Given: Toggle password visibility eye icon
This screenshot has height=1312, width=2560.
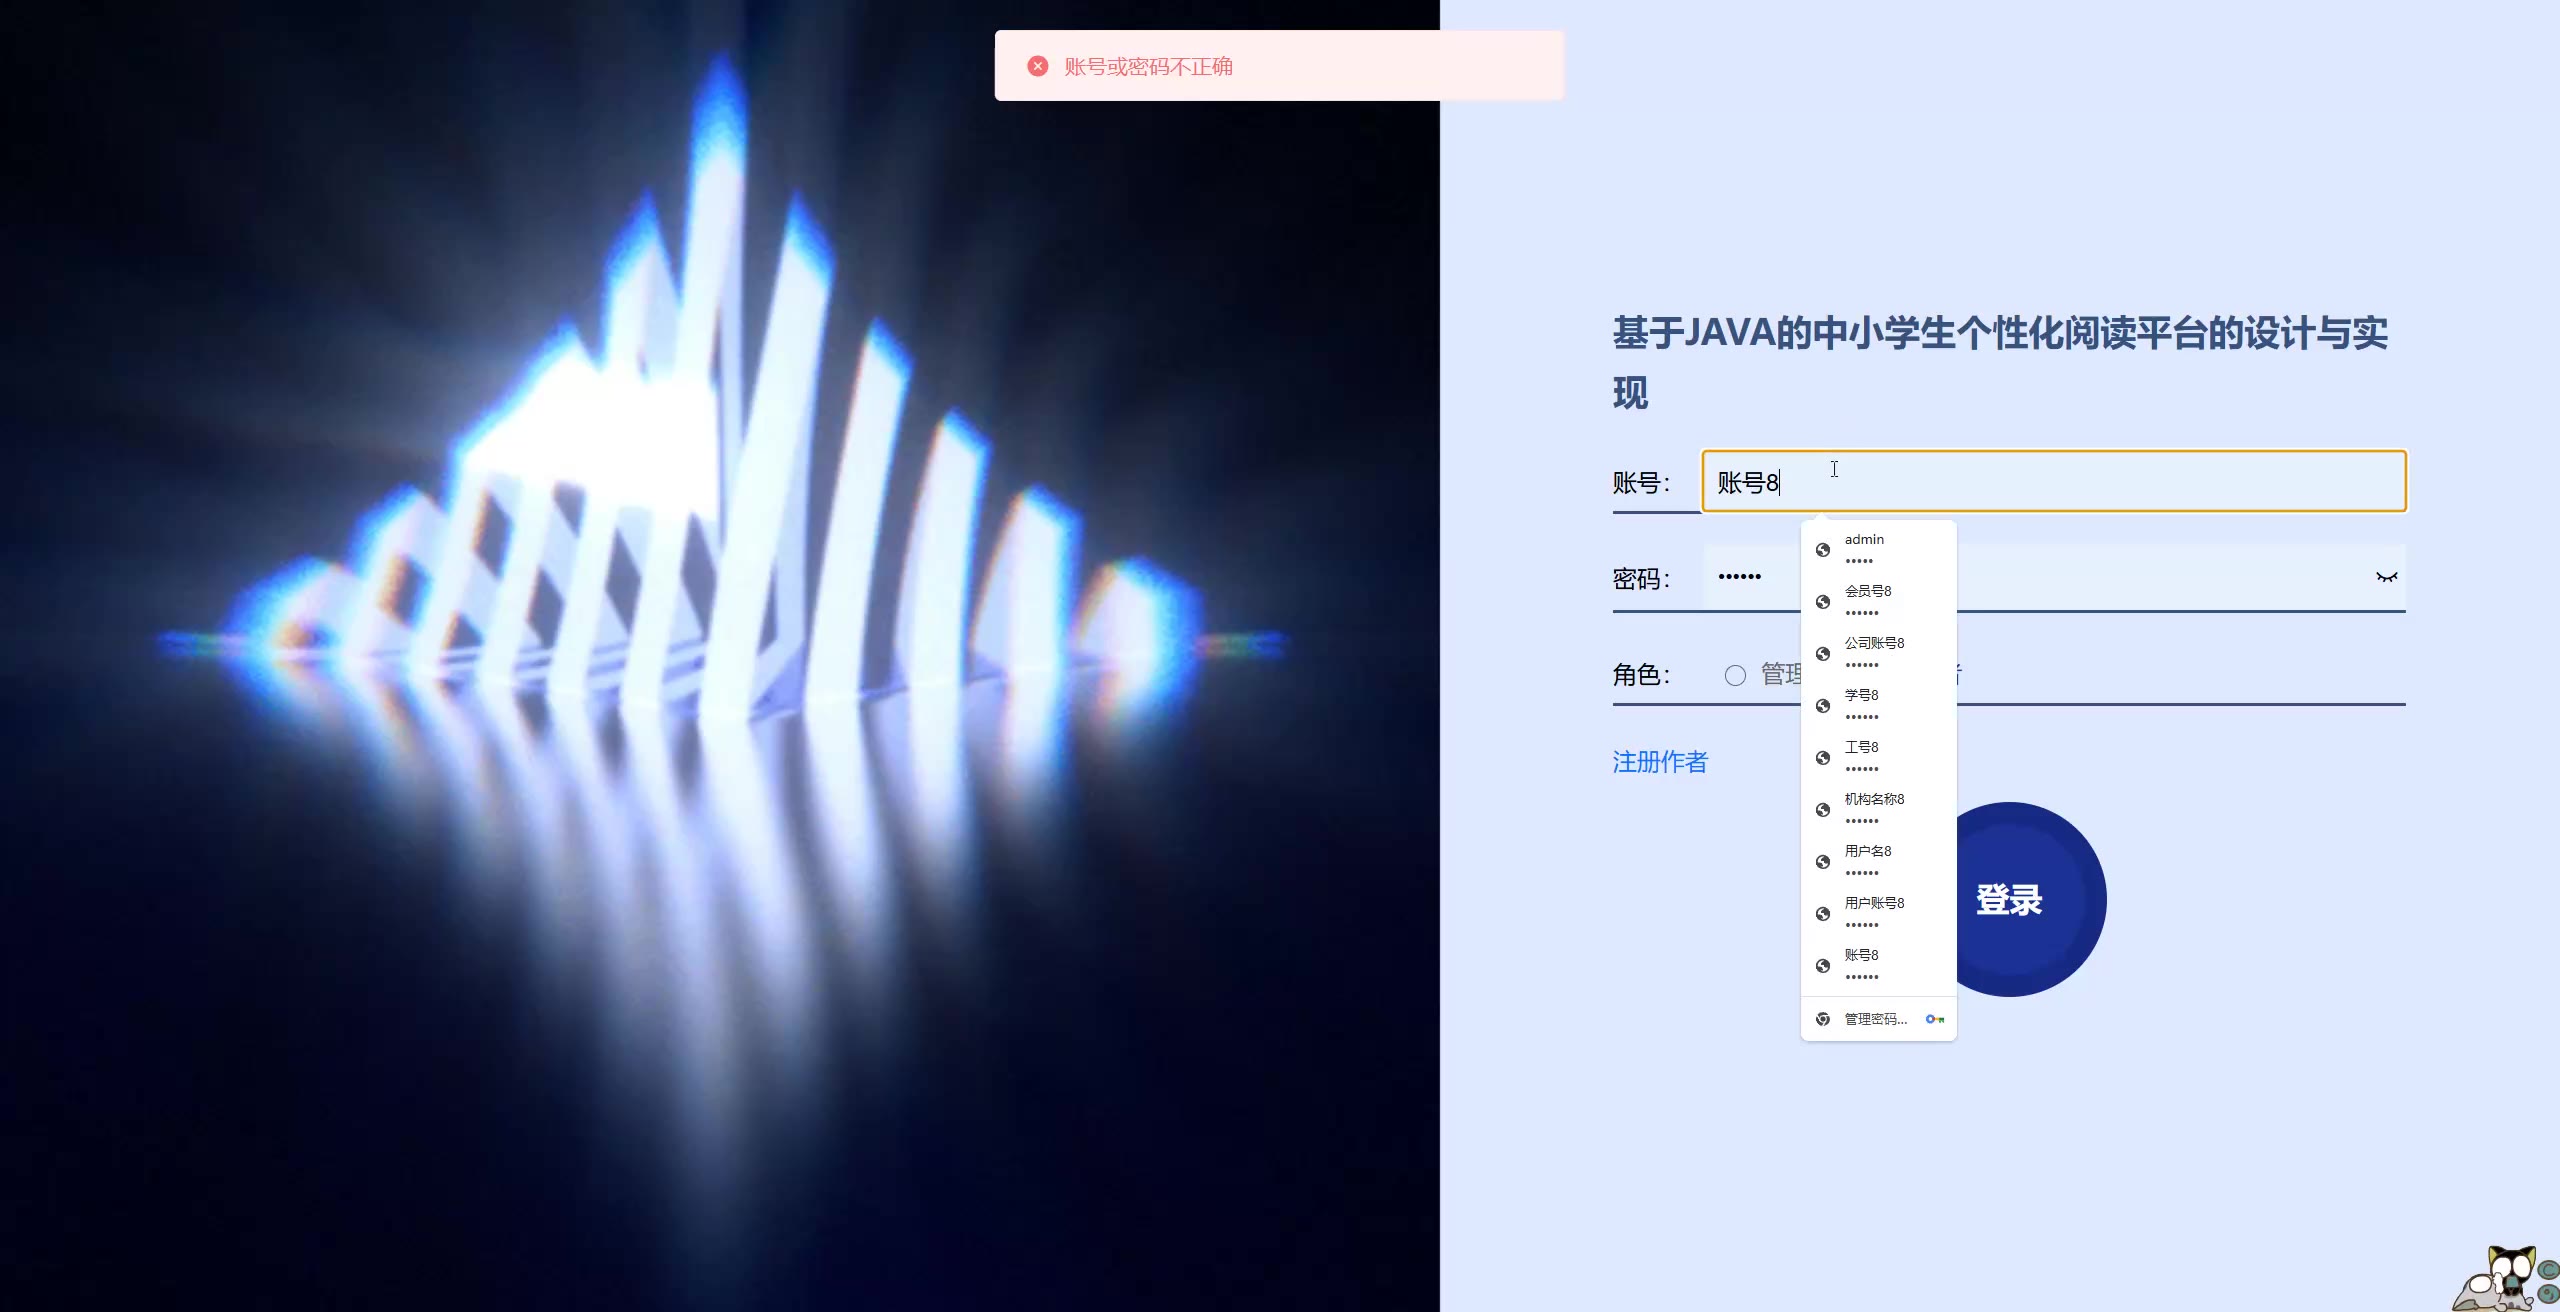Looking at the screenshot, I should click(2386, 577).
